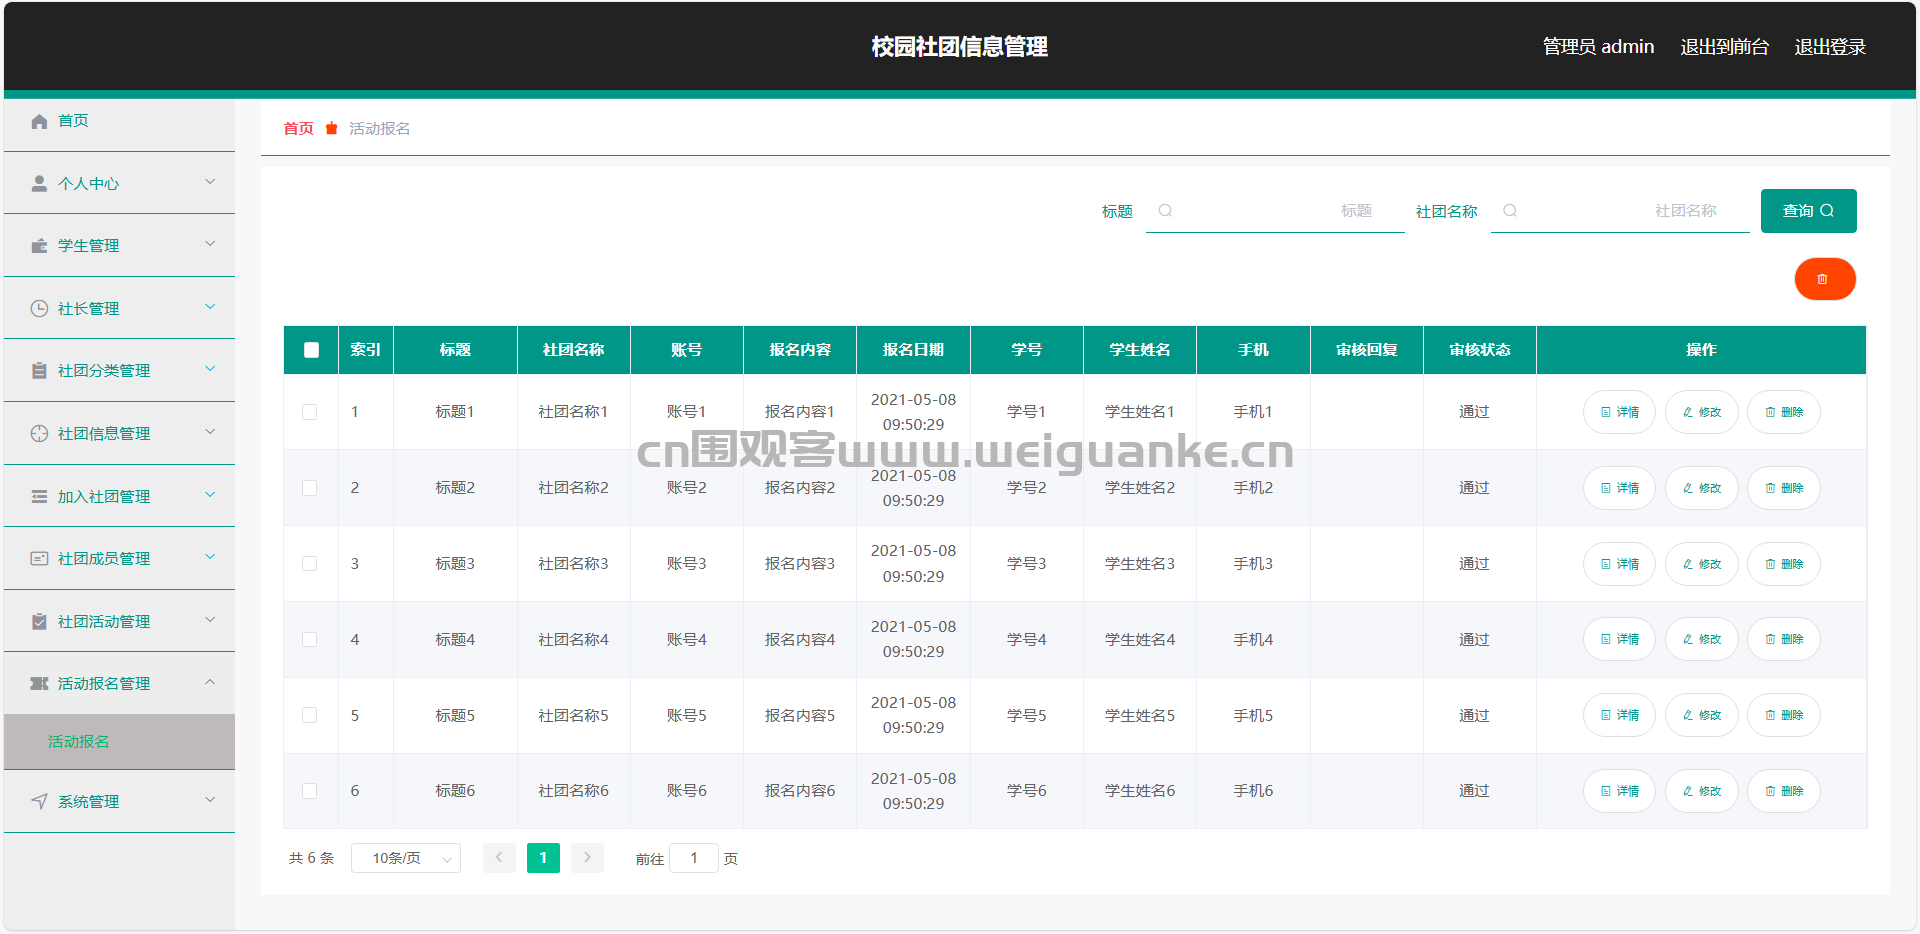
Task: Click the search icon in 标题 field
Action: click(1165, 211)
